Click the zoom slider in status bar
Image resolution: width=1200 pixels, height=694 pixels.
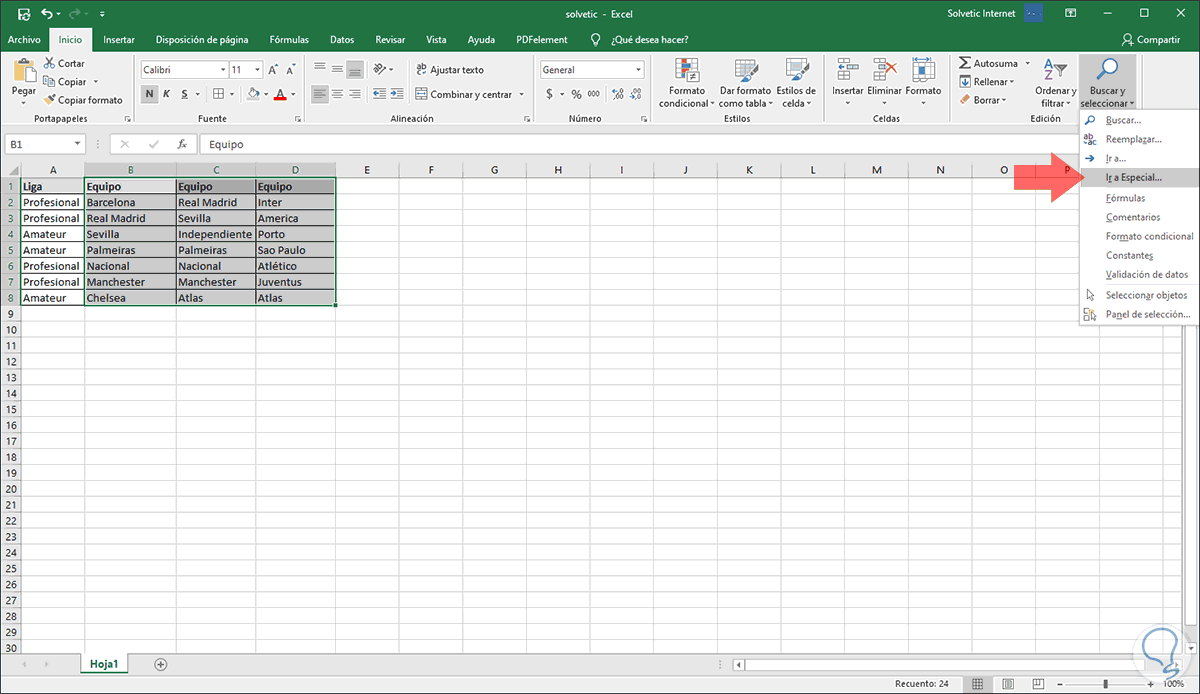point(1106,684)
